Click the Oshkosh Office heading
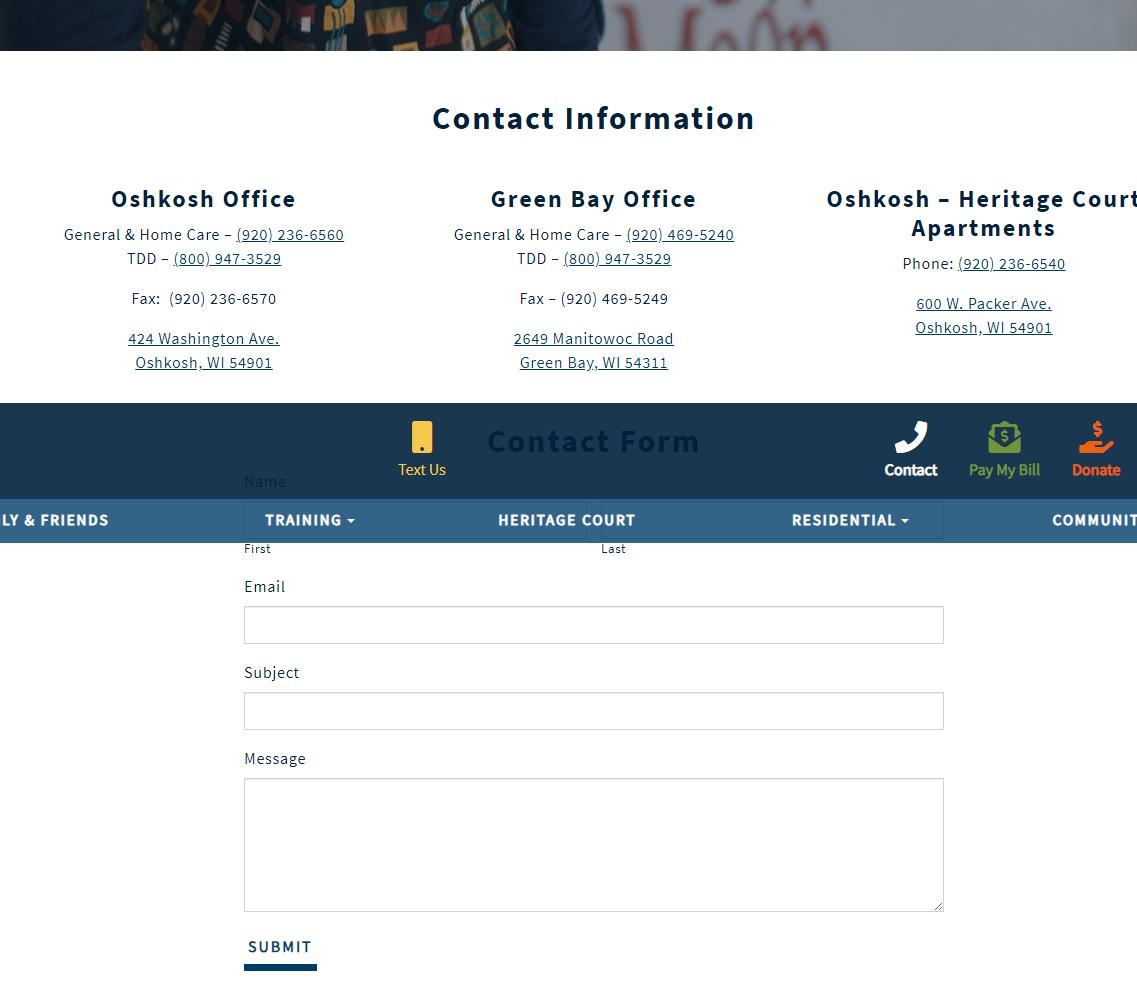The image size is (1137, 1005). point(204,199)
